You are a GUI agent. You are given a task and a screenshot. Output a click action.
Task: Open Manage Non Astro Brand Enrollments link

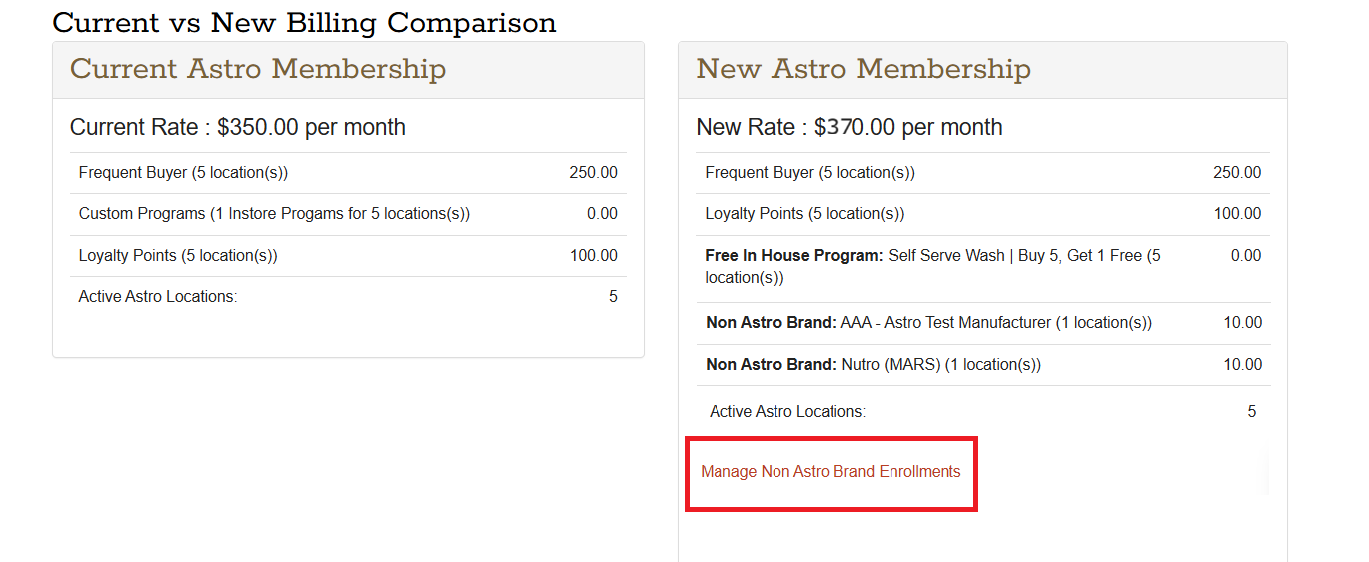click(x=830, y=472)
